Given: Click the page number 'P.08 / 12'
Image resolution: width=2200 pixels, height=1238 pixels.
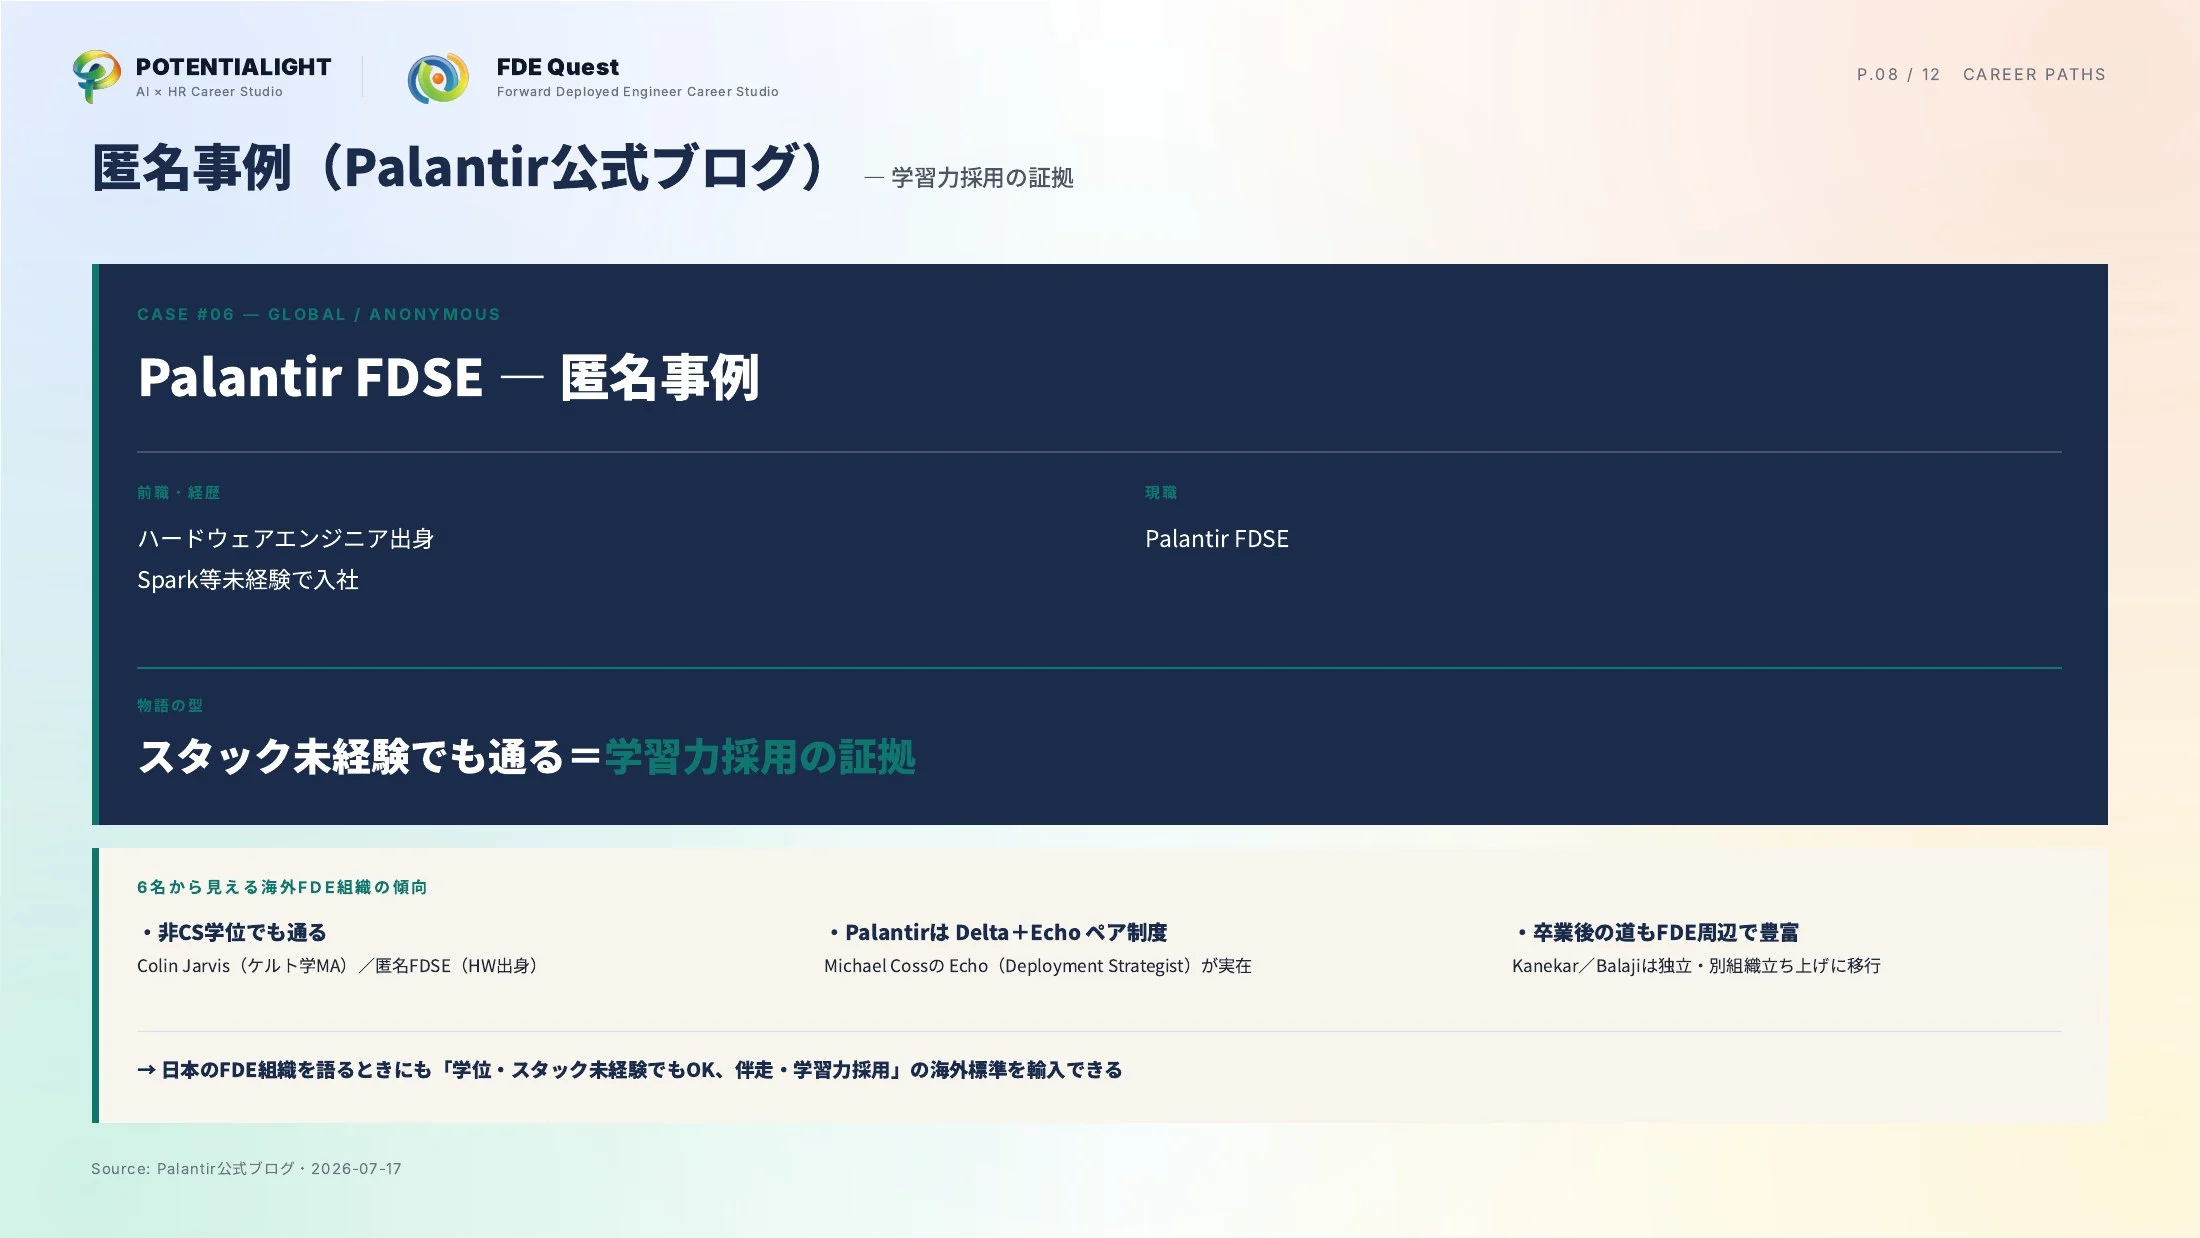Looking at the screenshot, I should click(1898, 74).
